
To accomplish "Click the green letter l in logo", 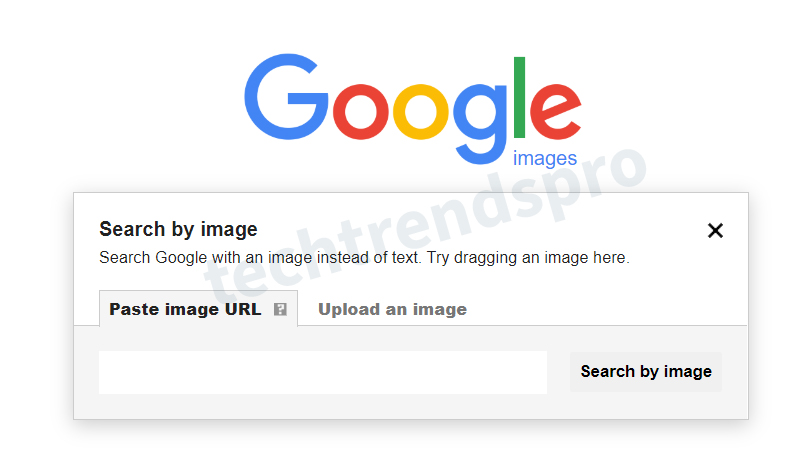I will click(x=519, y=98).
